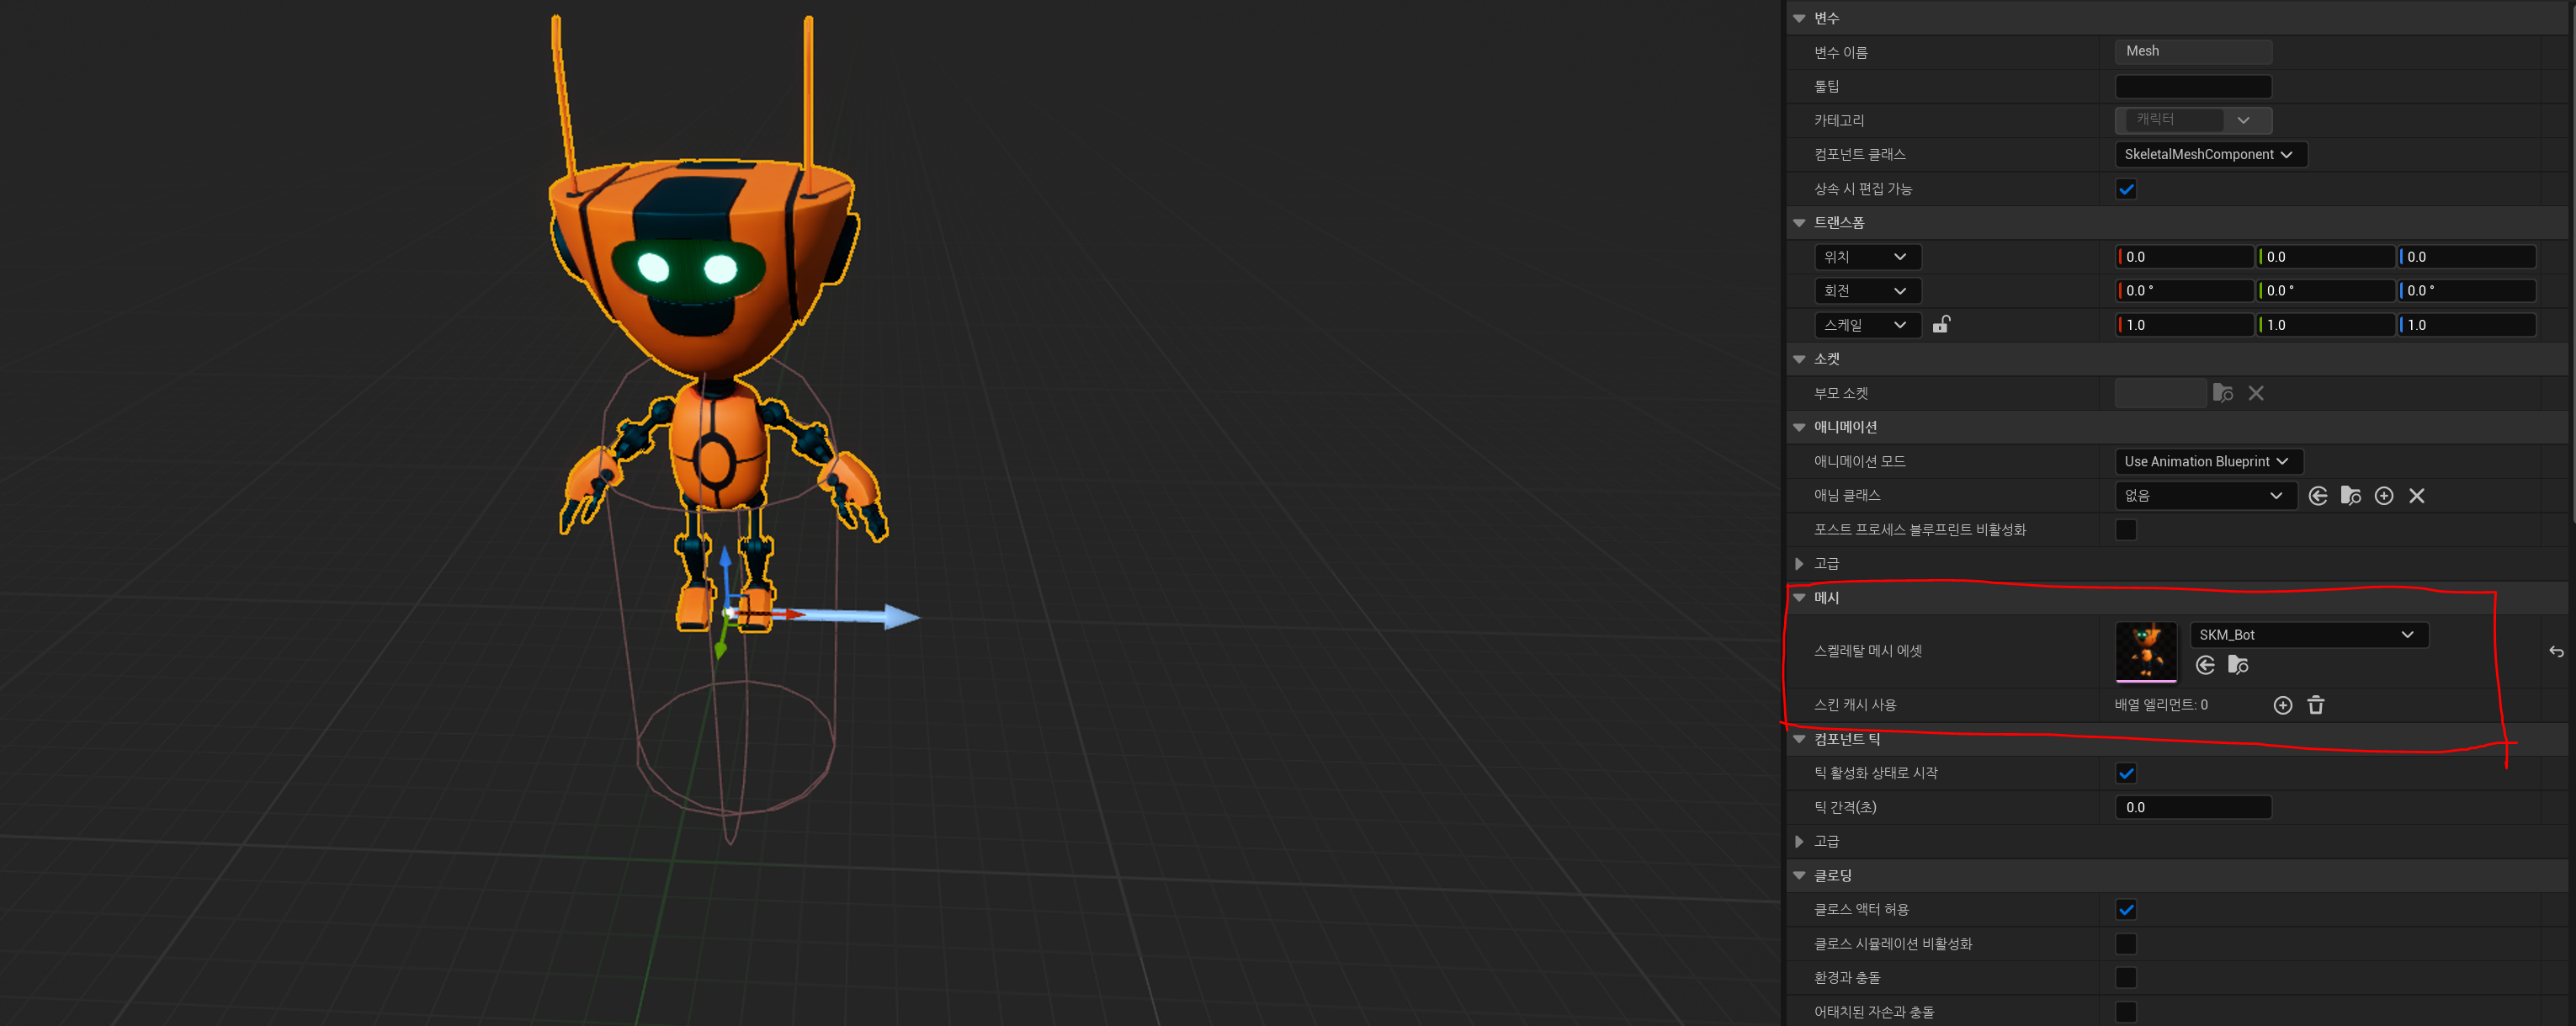The image size is (2576, 1026).
Task: Clear the 부모 소켓 field with X
Action: tap(2256, 393)
